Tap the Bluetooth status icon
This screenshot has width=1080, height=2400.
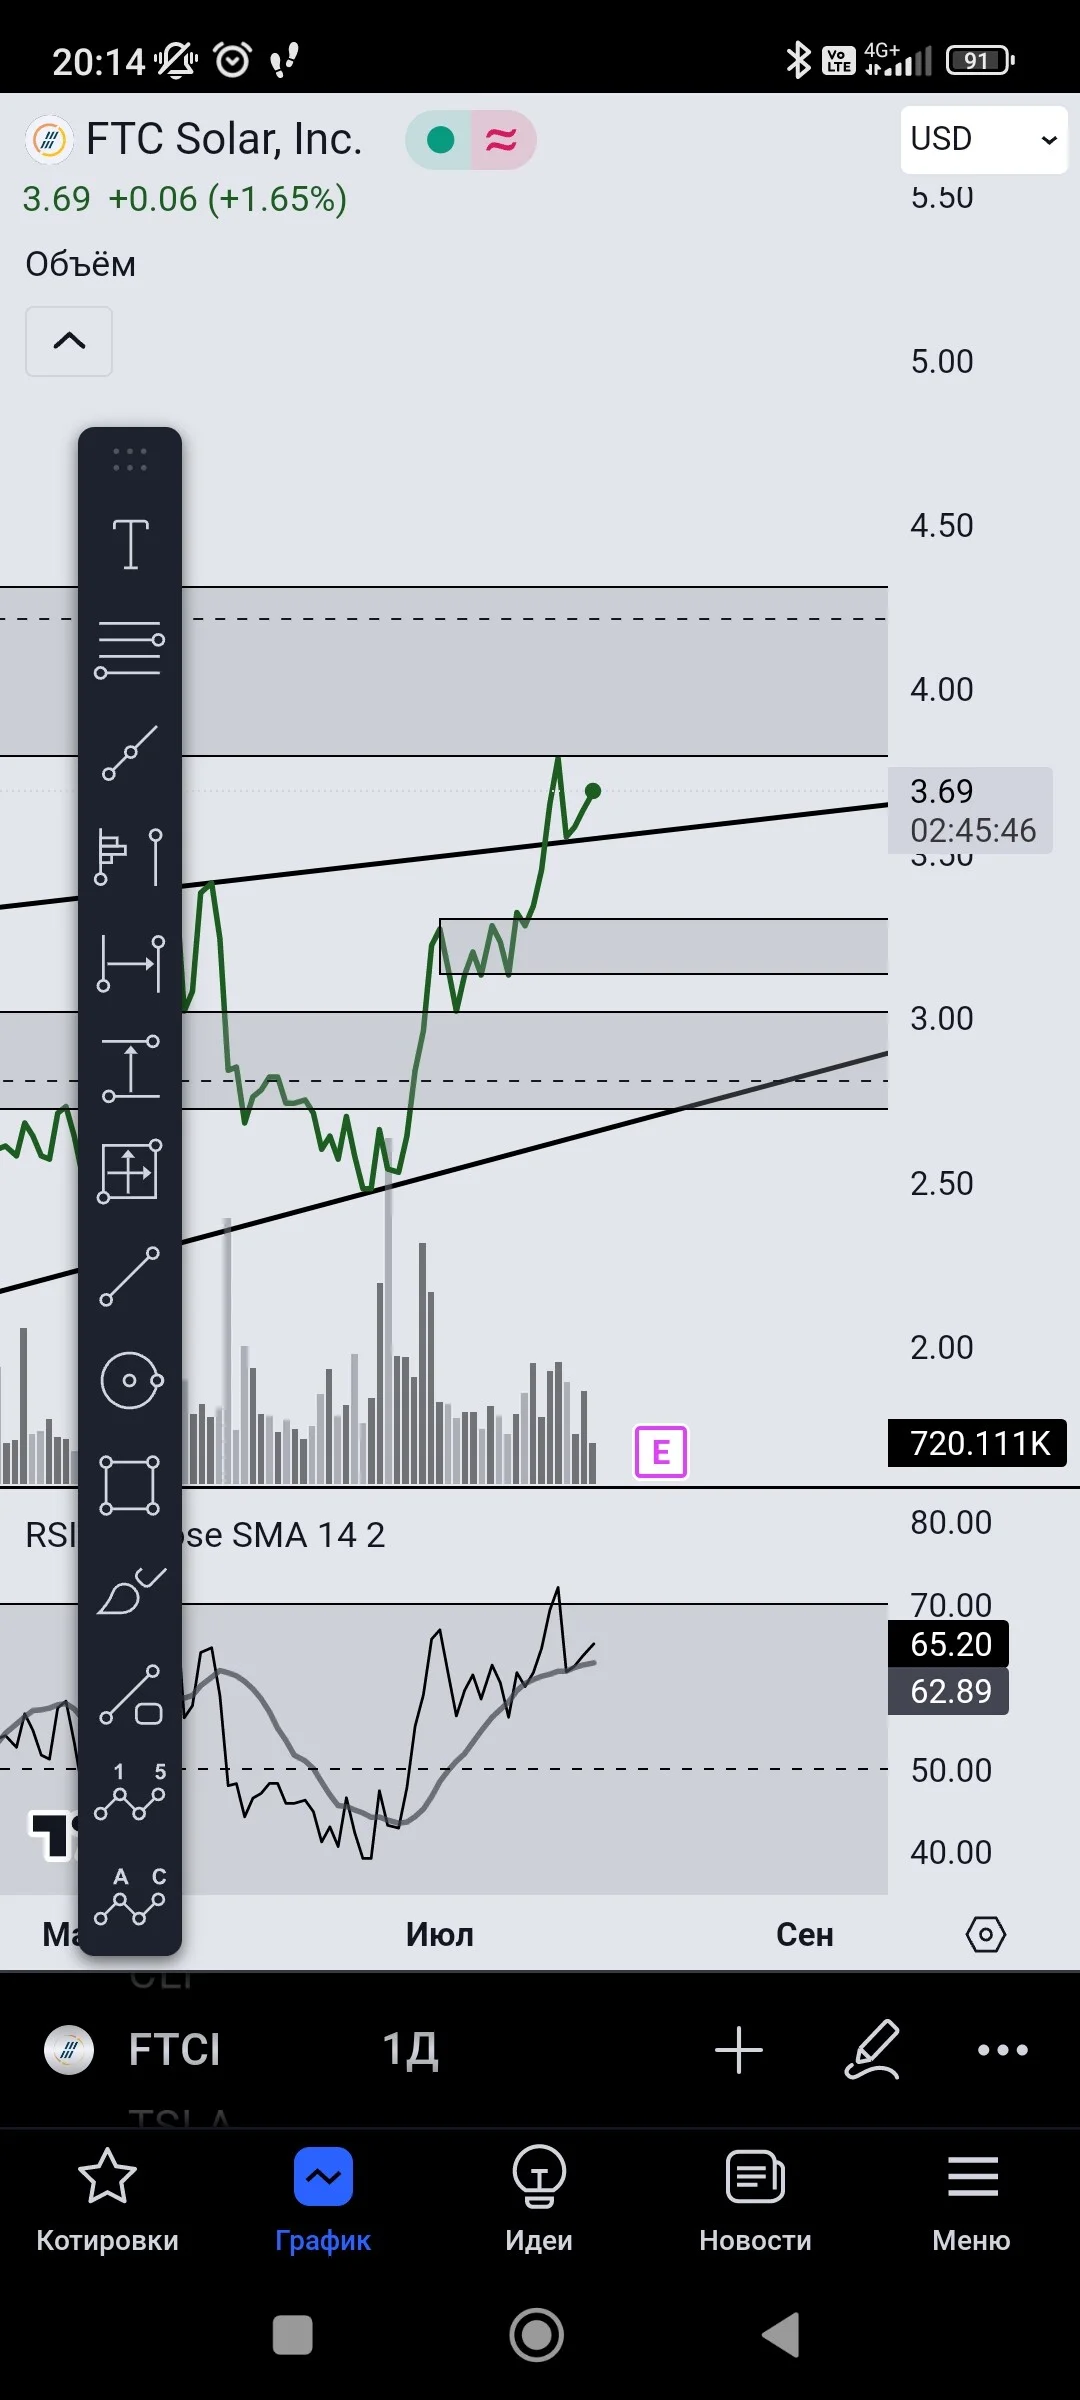798,60
